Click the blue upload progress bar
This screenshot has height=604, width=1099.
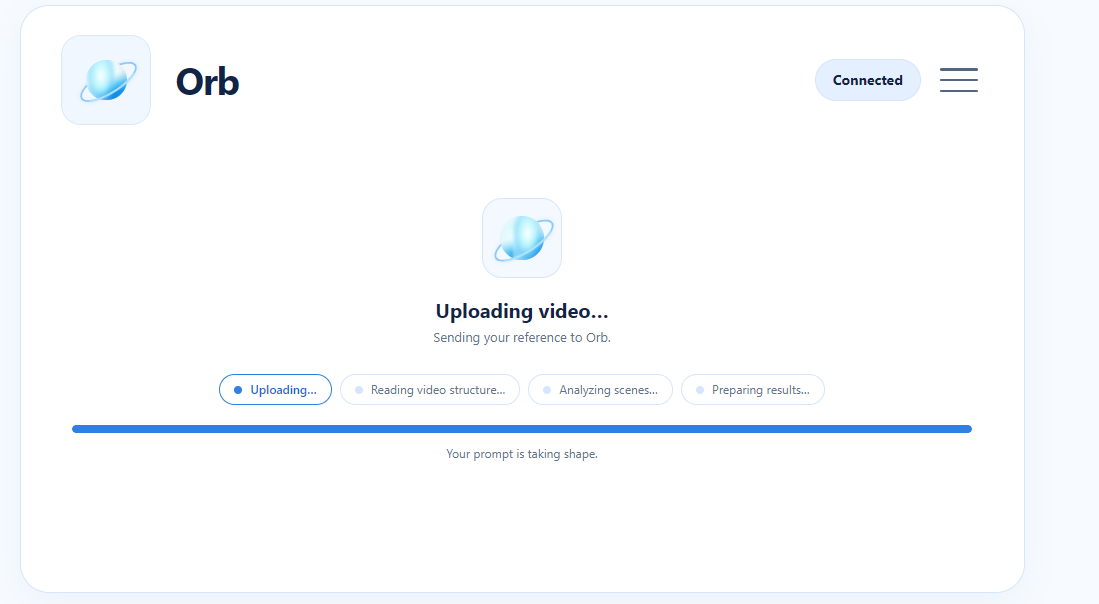coord(522,429)
